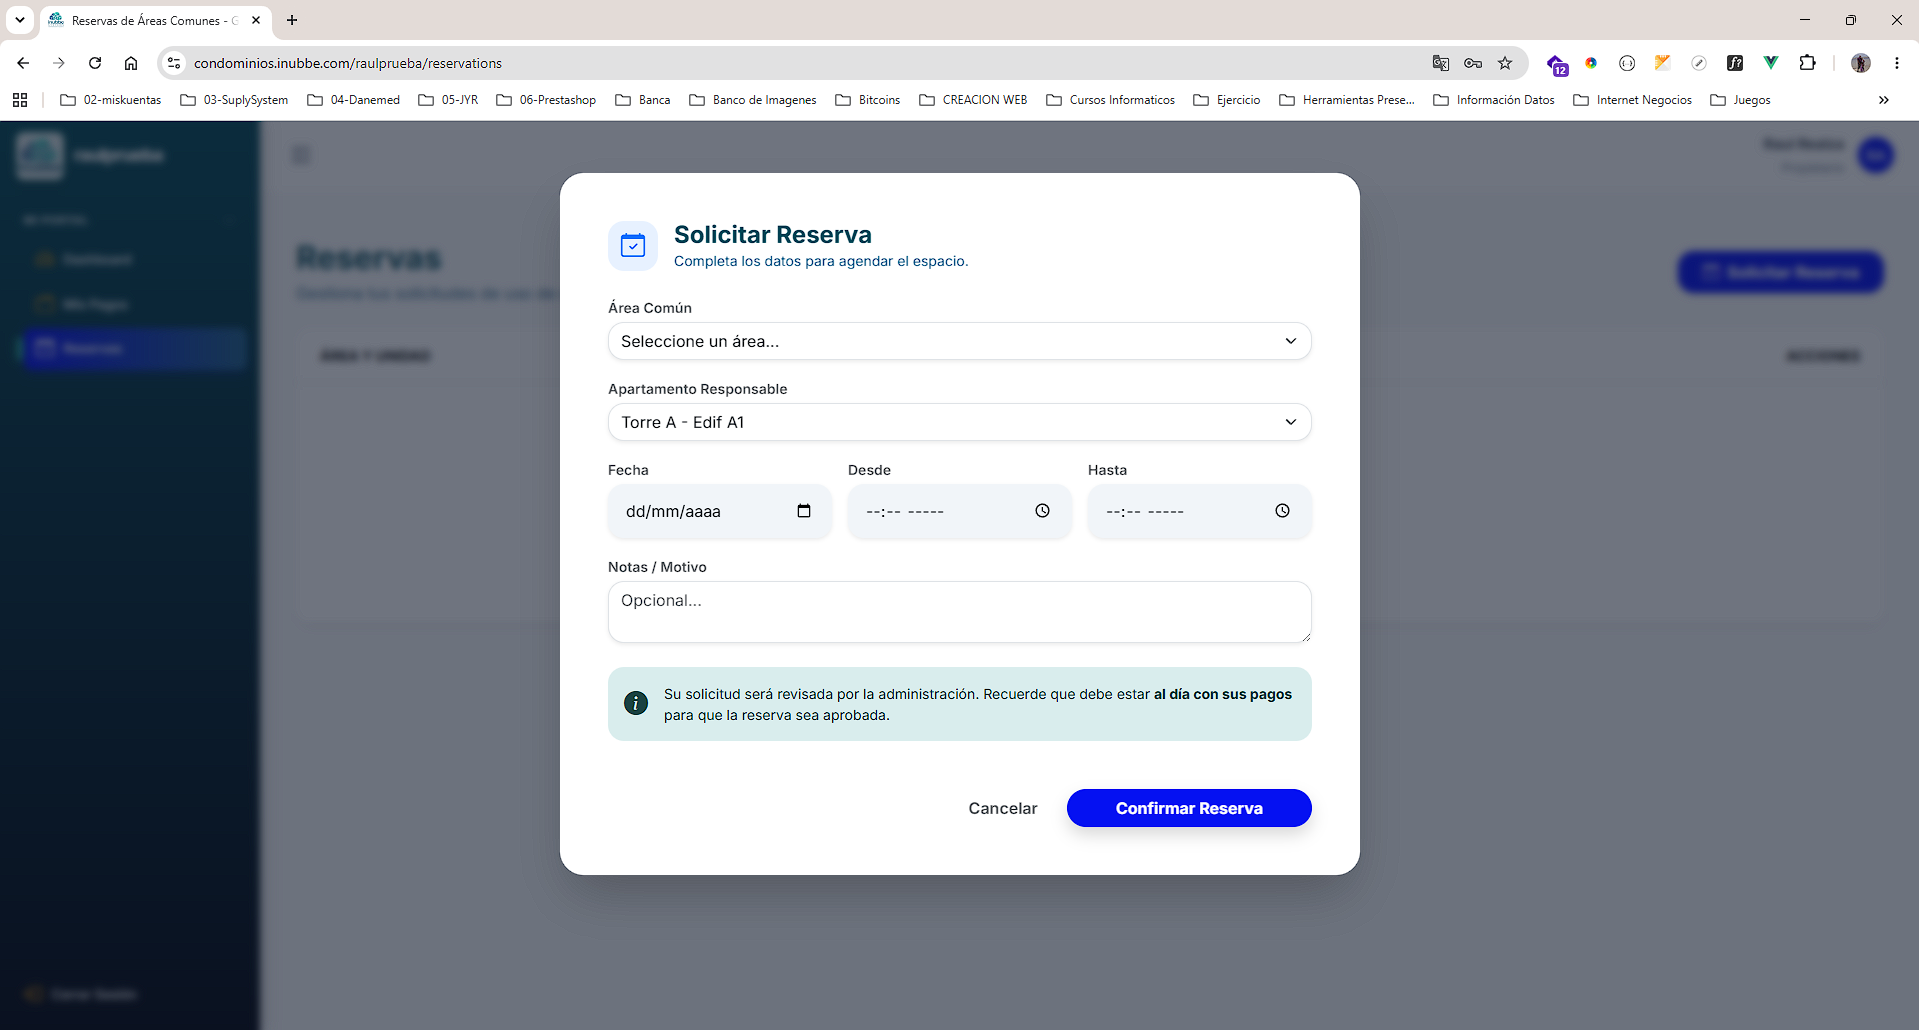The height and width of the screenshot is (1030, 1919).
Task: Focus the Notas / Motivo text area
Action: click(x=959, y=612)
